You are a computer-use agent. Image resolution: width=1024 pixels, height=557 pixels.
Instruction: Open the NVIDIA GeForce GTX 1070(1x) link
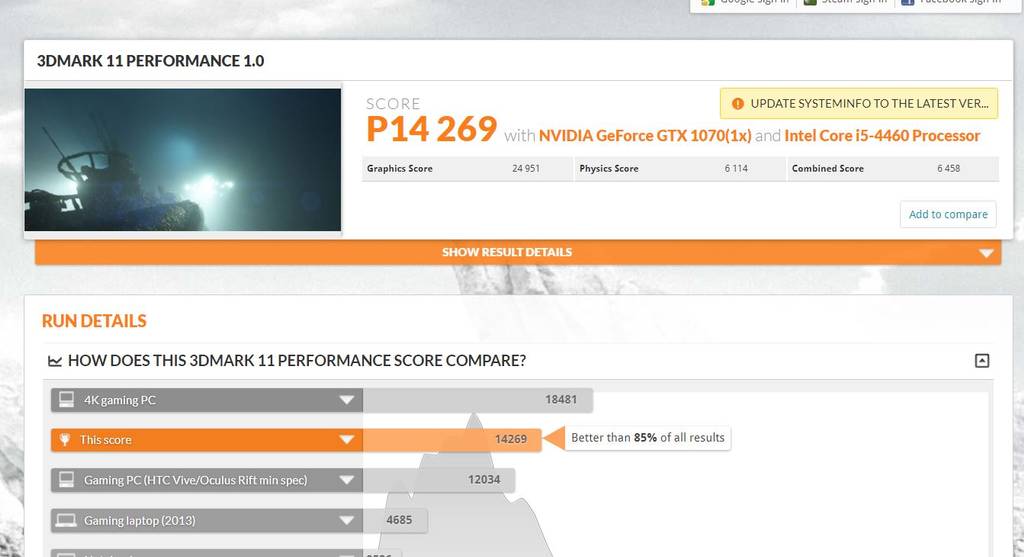tap(645, 136)
